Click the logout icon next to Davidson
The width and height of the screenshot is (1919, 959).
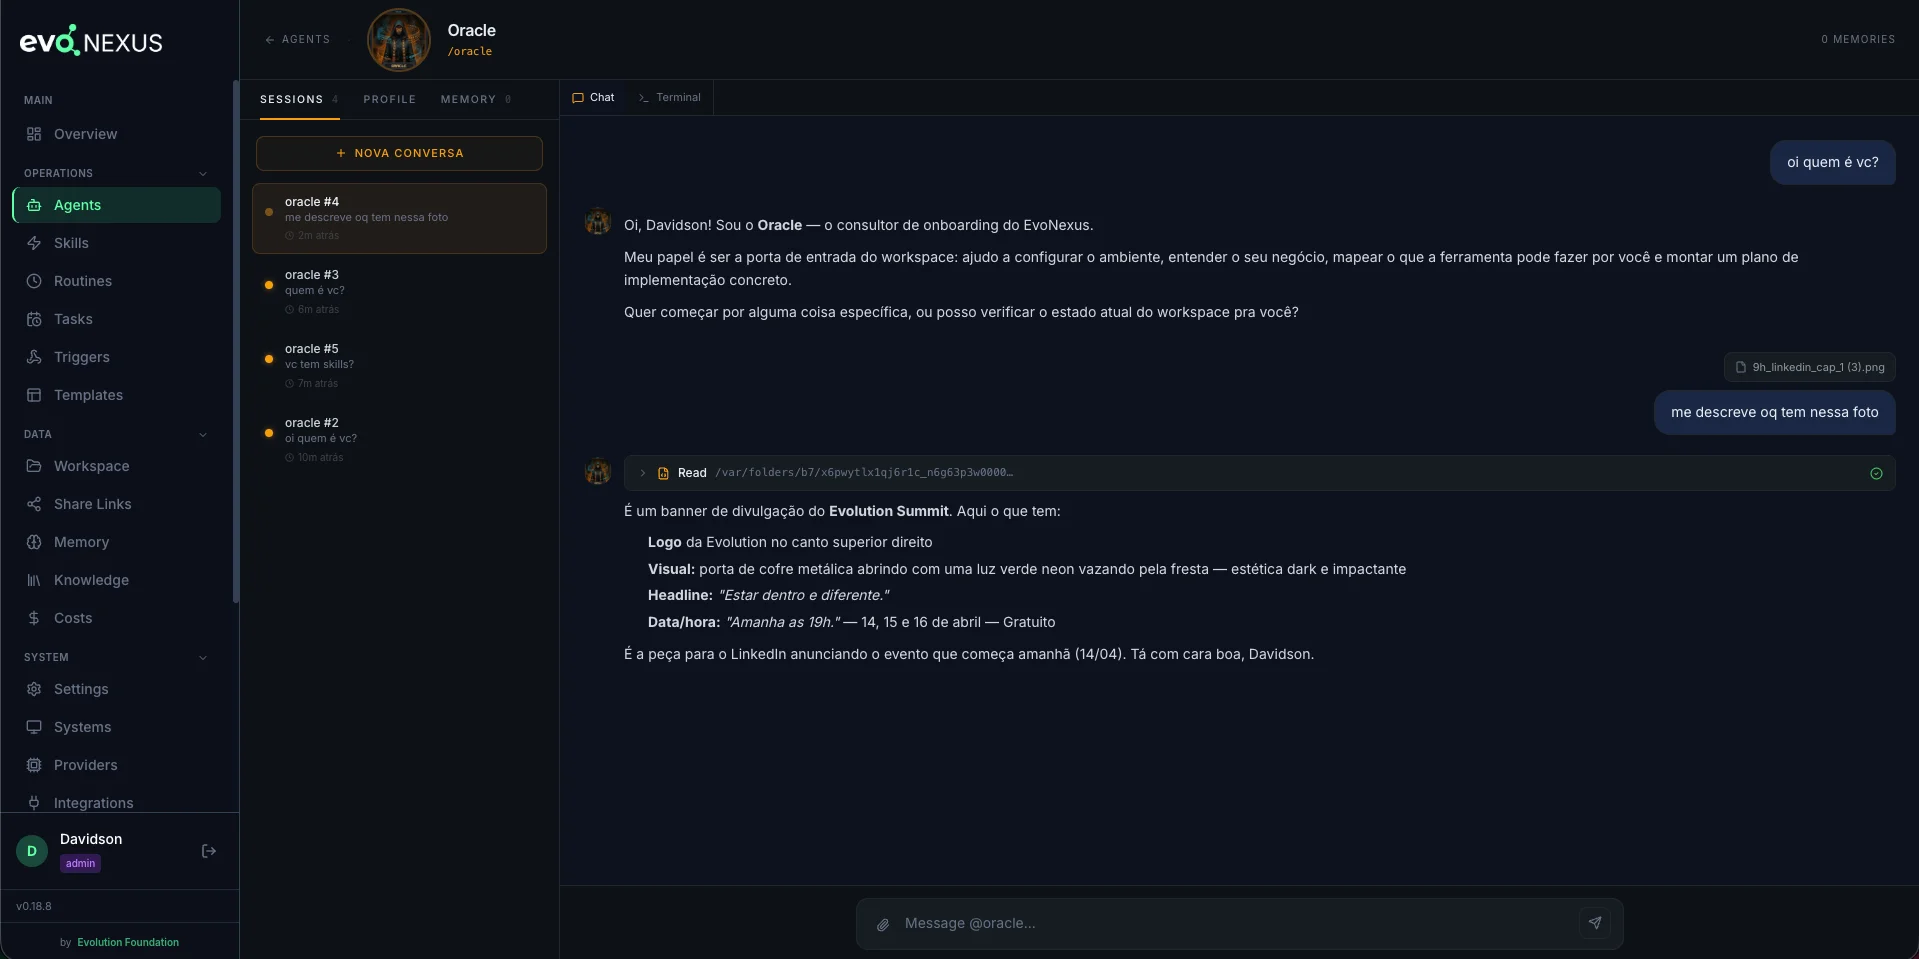click(209, 851)
